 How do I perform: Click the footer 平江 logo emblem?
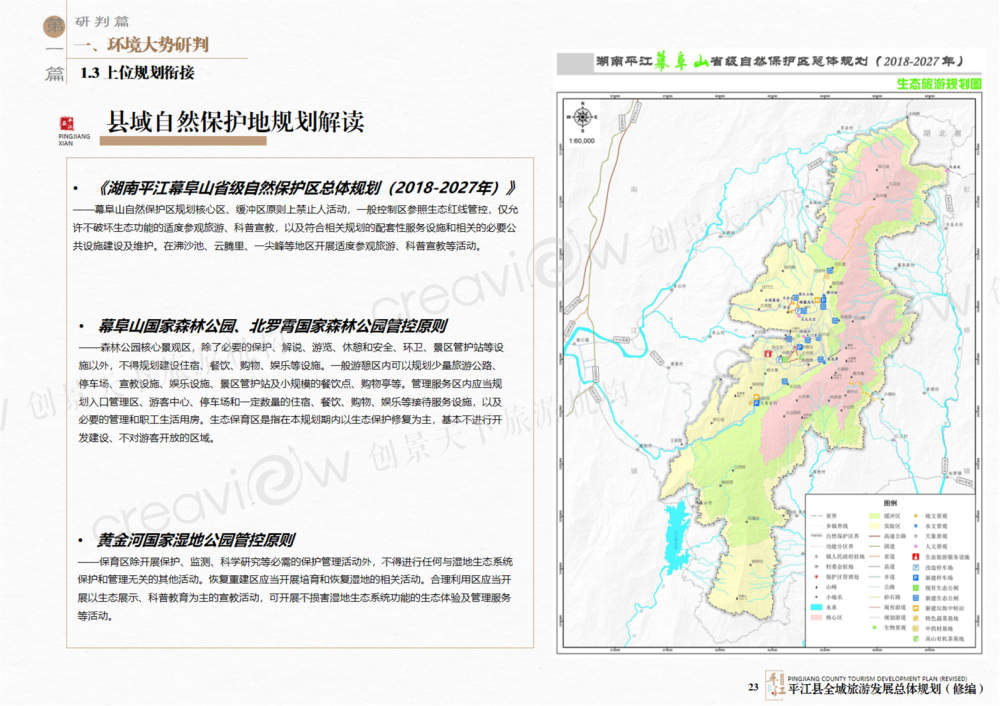click(x=774, y=684)
